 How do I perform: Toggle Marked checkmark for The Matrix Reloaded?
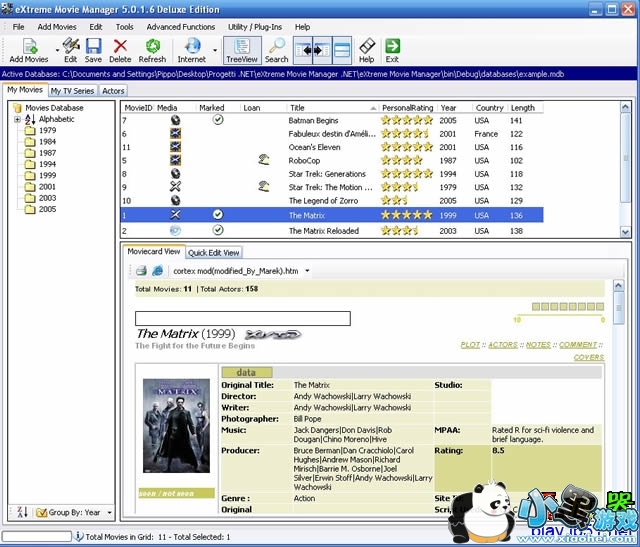[218, 230]
